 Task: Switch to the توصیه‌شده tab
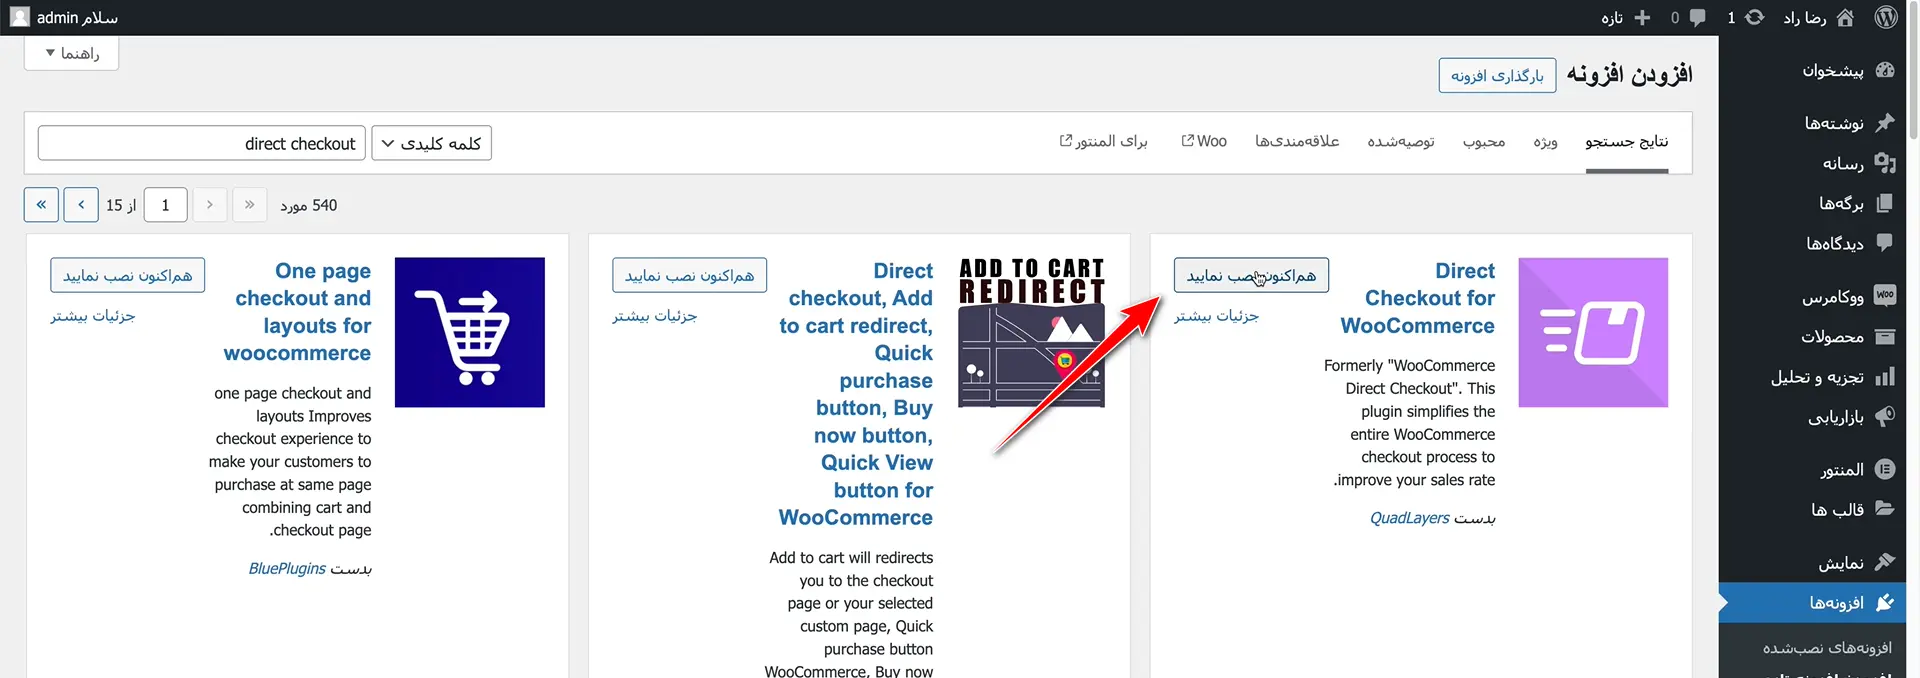(1401, 142)
